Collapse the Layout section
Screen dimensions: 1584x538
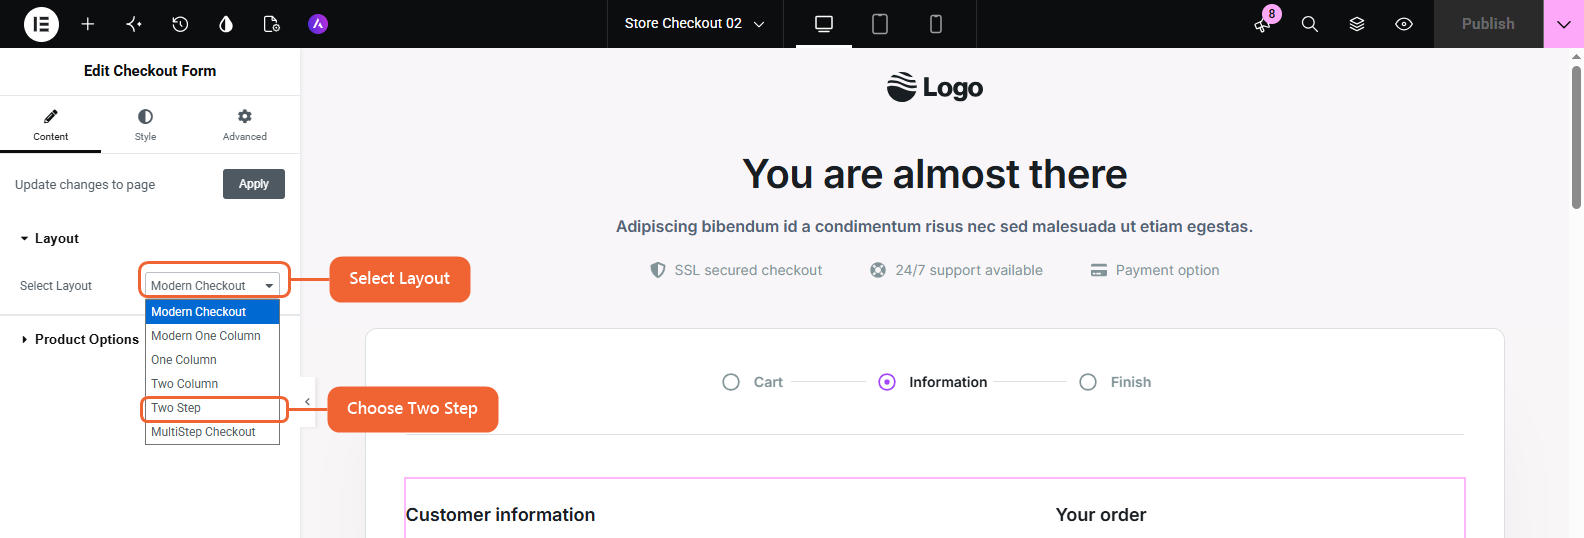[50, 239]
